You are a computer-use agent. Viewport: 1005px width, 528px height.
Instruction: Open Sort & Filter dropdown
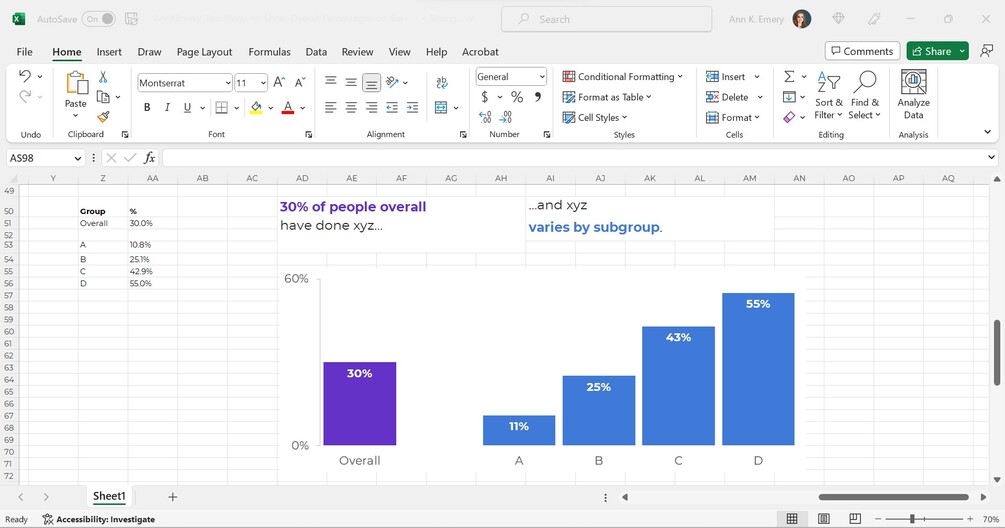tap(829, 95)
